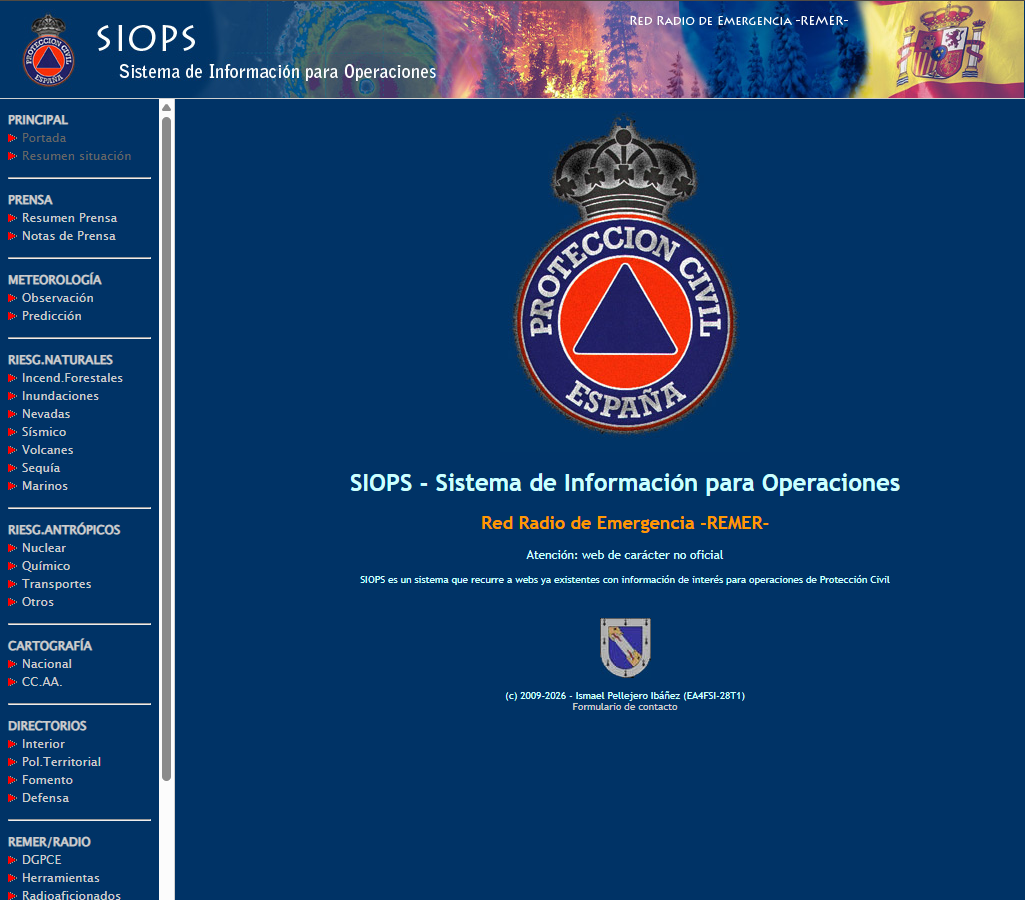The height and width of the screenshot is (900, 1025).
Task: Open the Formulario de contacto link
Action: coord(624,707)
